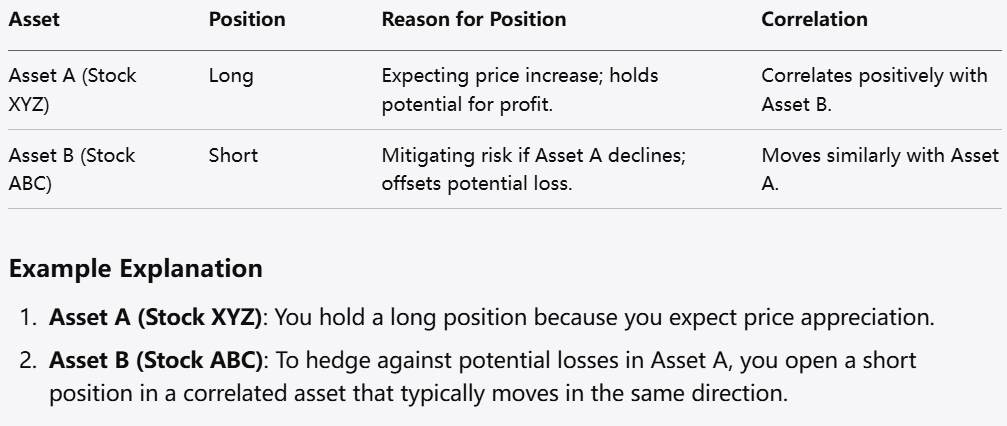Click the Example Explanation heading
The width and height of the screenshot is (1007, 426).
tap(135, 269)
